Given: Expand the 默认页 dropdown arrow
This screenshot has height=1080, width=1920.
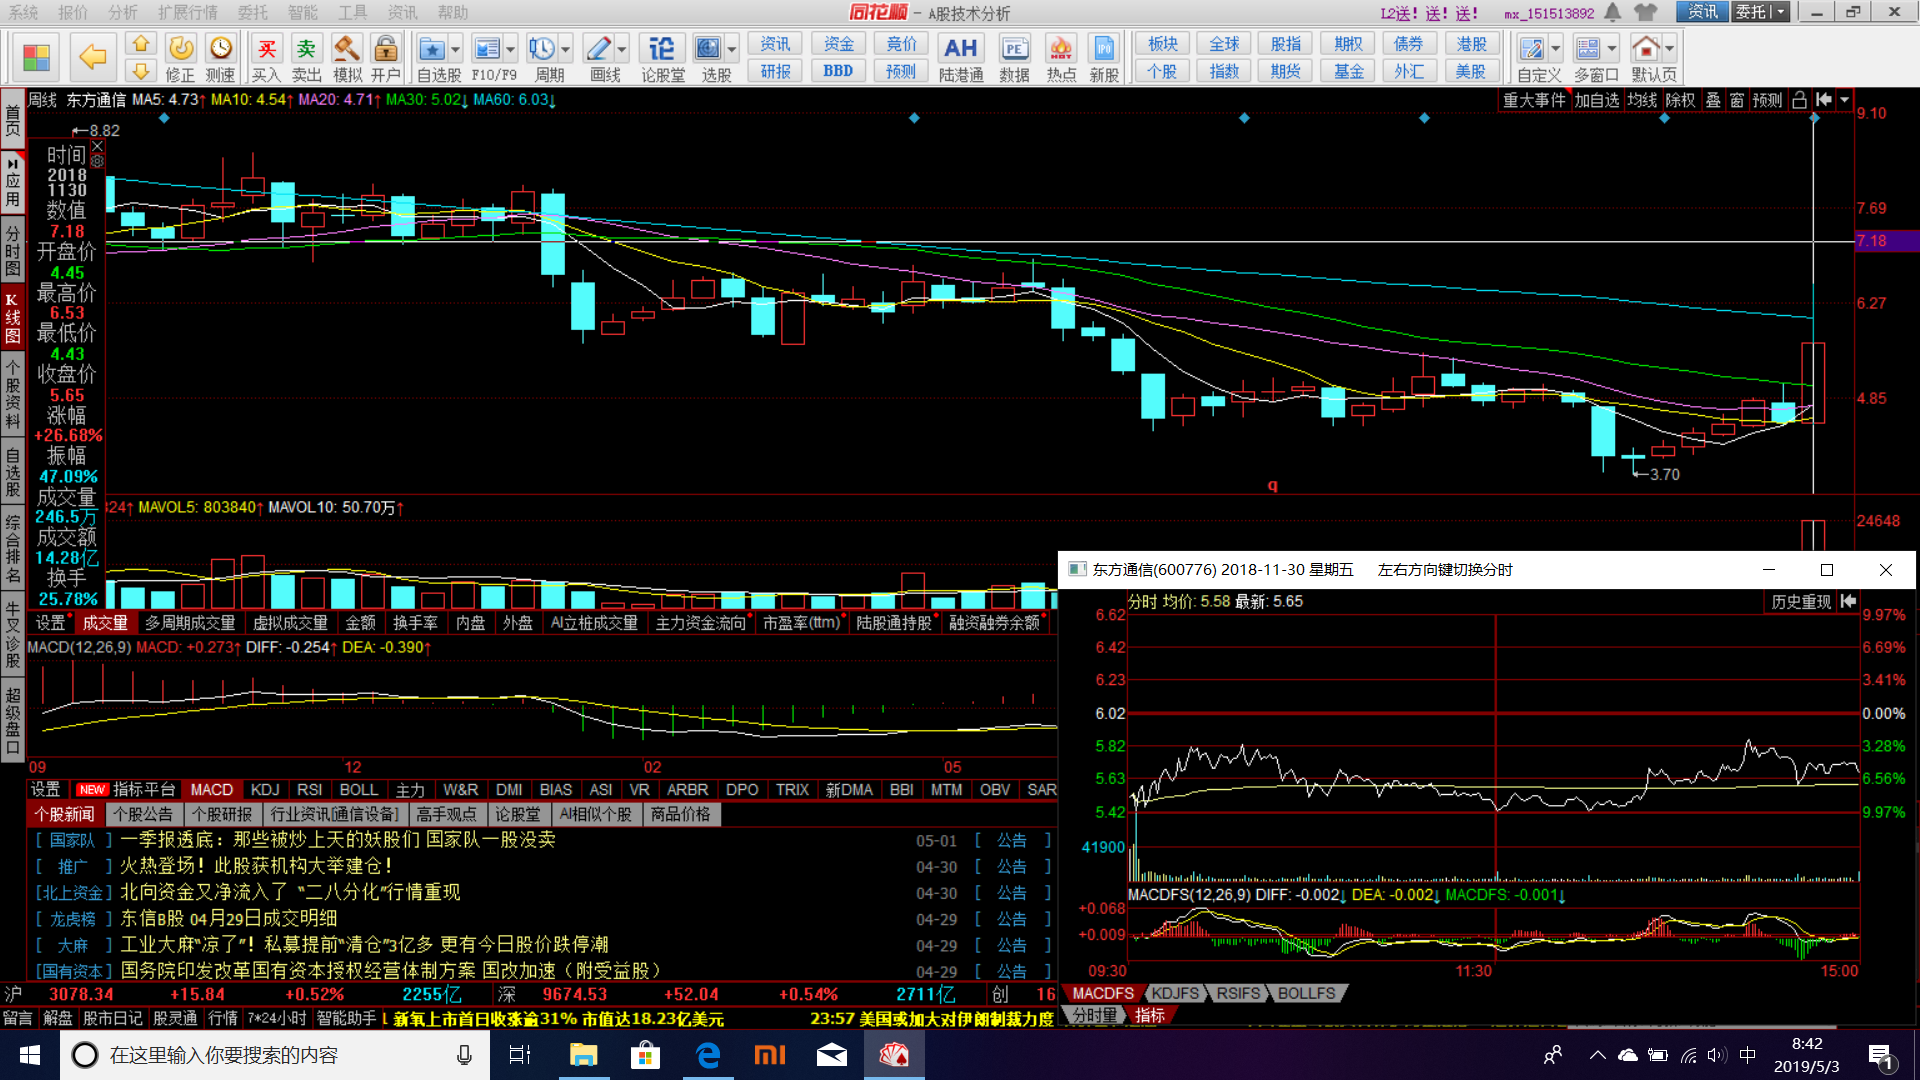Looking at the screenshot, I should coord(1669,49).
